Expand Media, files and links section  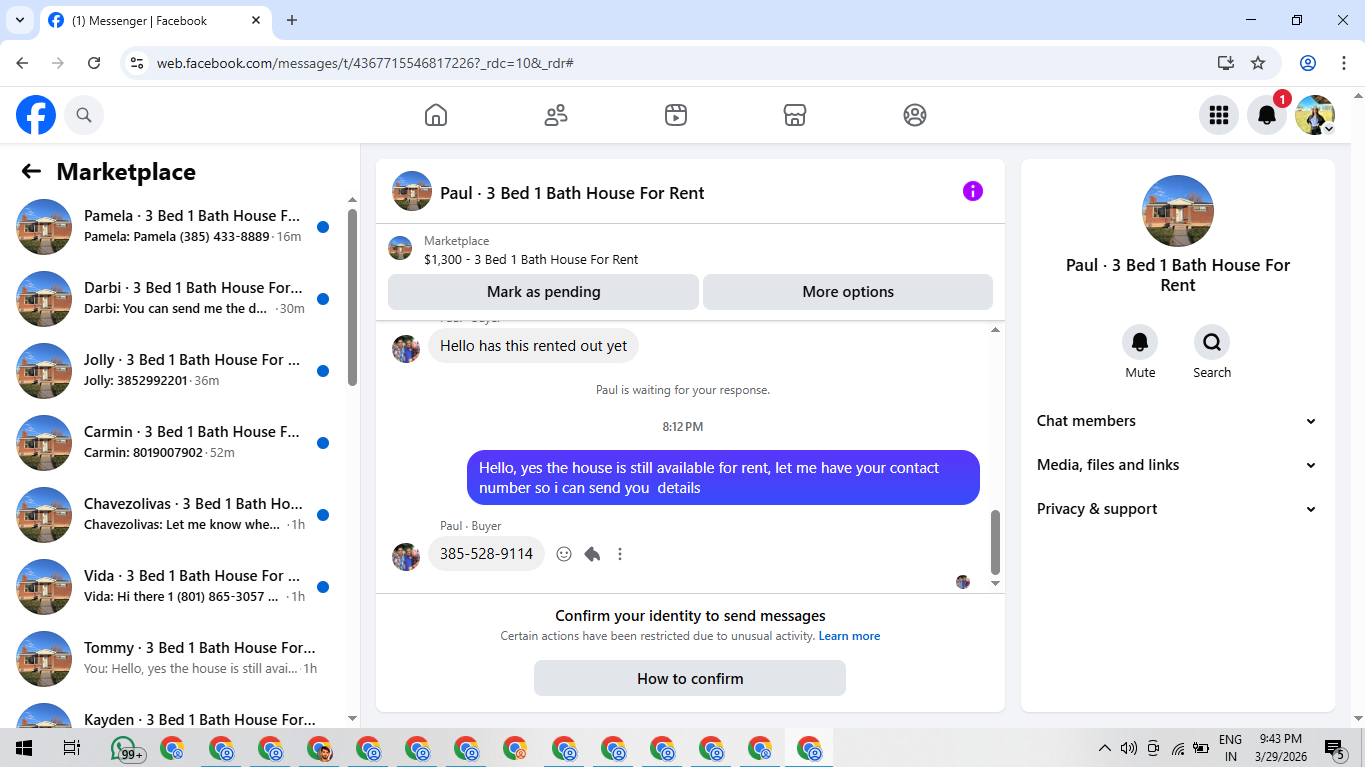point(1178,465)
